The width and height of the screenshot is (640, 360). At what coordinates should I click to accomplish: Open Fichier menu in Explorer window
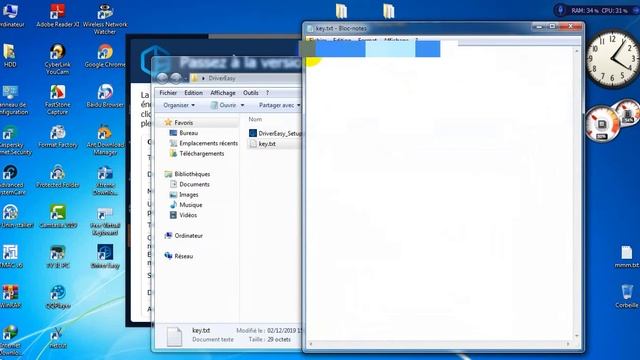click(x=168, y=93)
